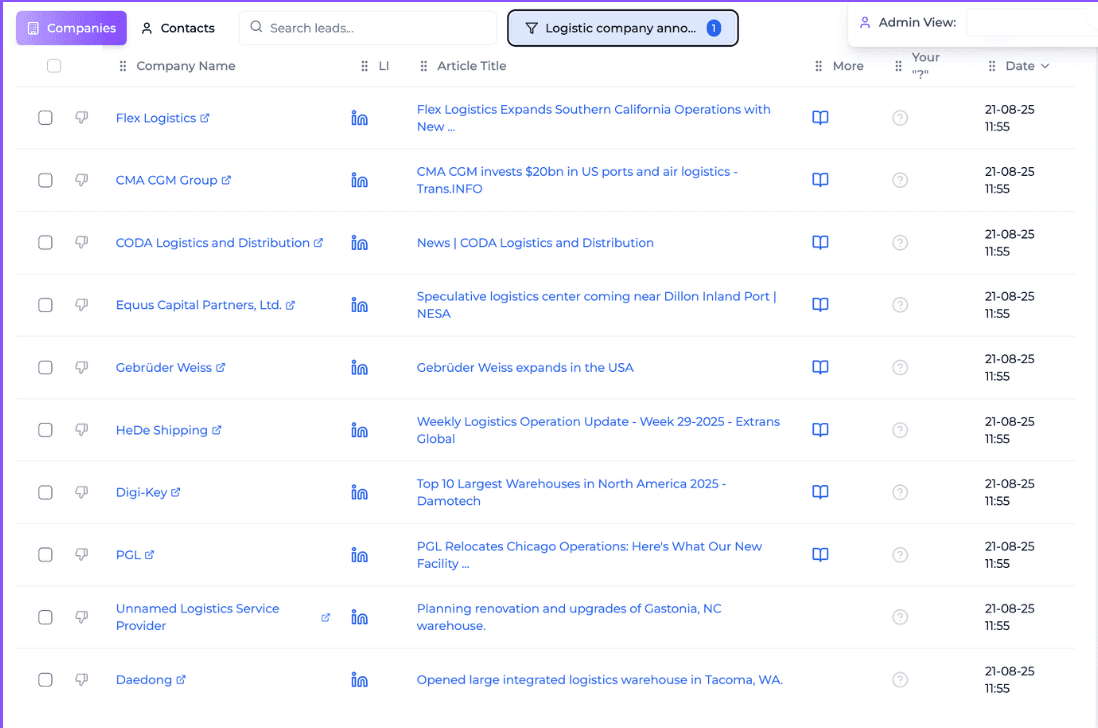Sort by the Date column arrow

click(x=1045, y=66)
